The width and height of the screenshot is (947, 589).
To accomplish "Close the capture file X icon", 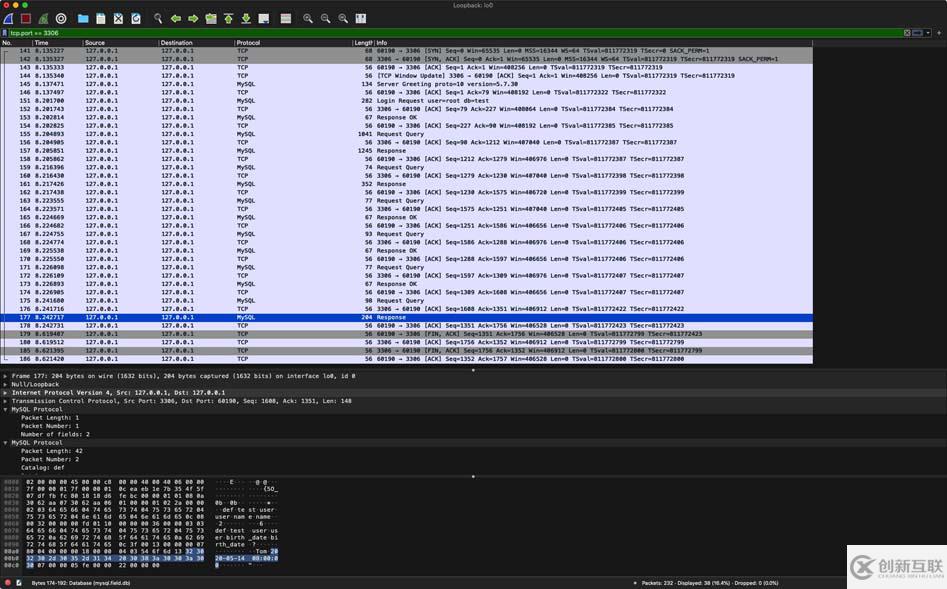I will [x=118, y=19].
